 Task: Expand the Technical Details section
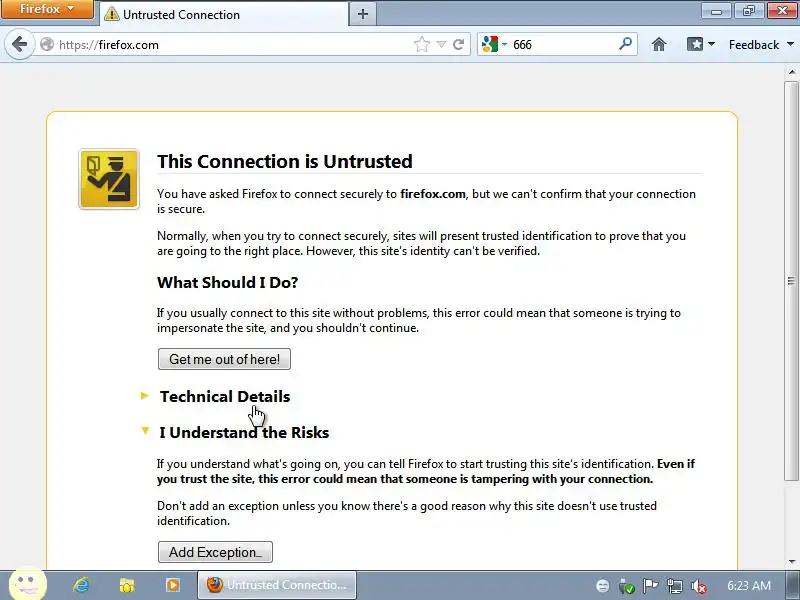[x=224, y=396]
